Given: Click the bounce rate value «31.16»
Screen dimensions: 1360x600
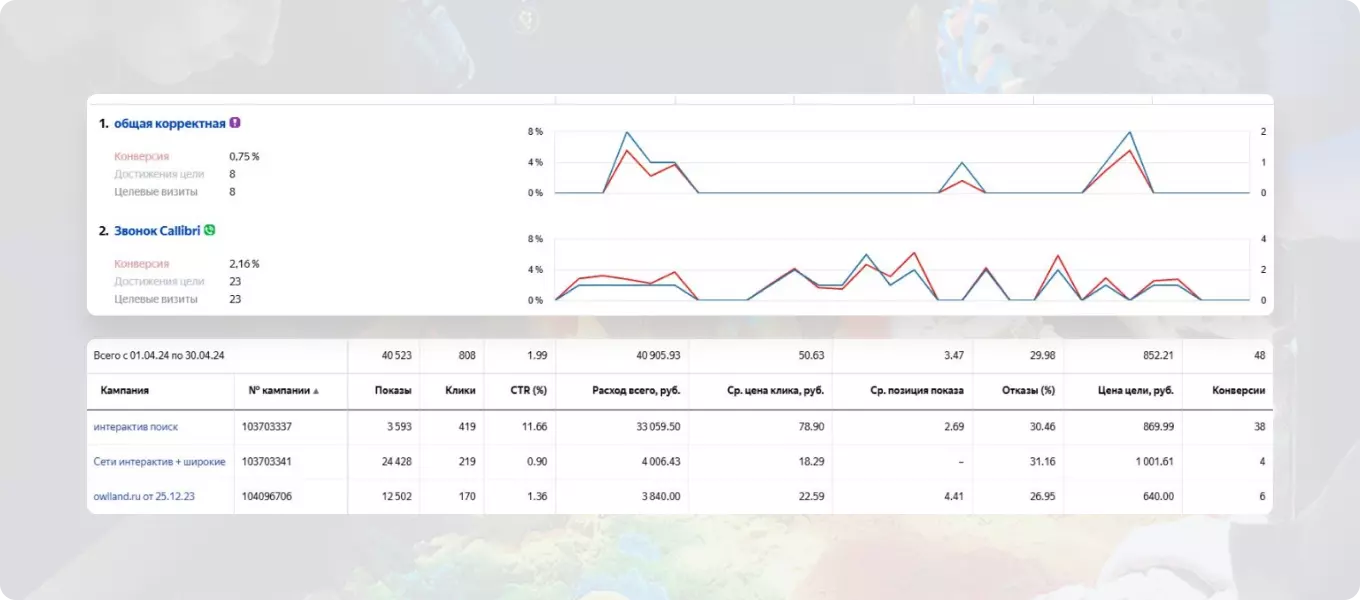Looking at the screenshot, I should (x=1041, y=462).
